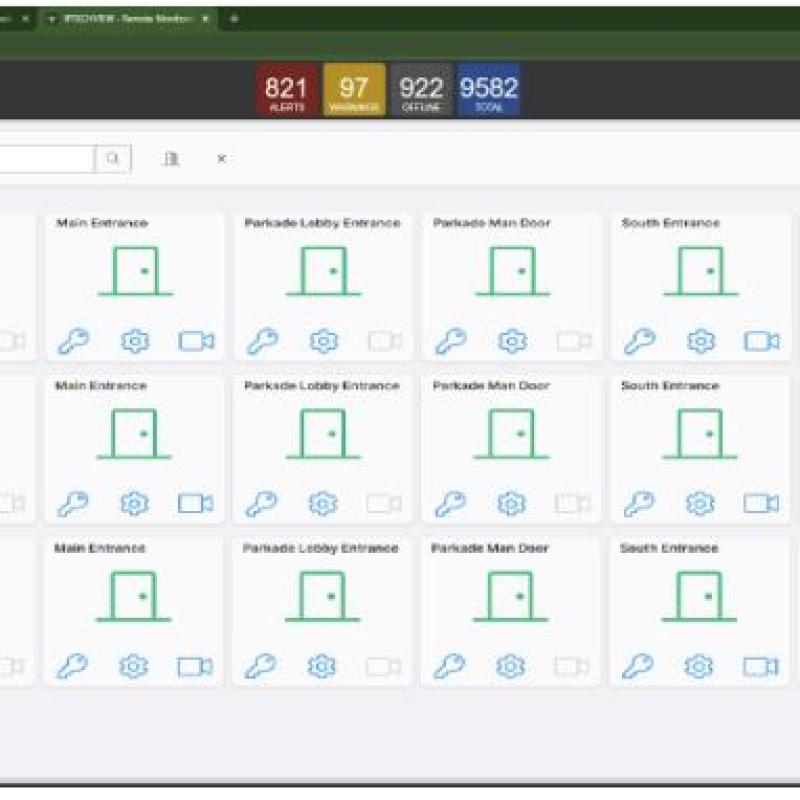Image resolution: width=800 pixels, height=800 pixels.
Task: Open middle-row Main Entrance gear settings
Action: (x=135, y=504)
